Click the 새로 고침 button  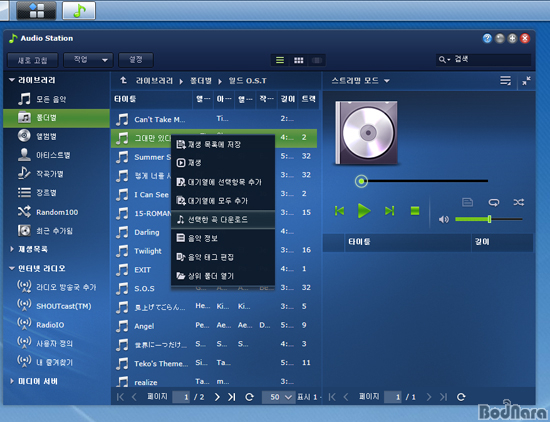(32, 60)
